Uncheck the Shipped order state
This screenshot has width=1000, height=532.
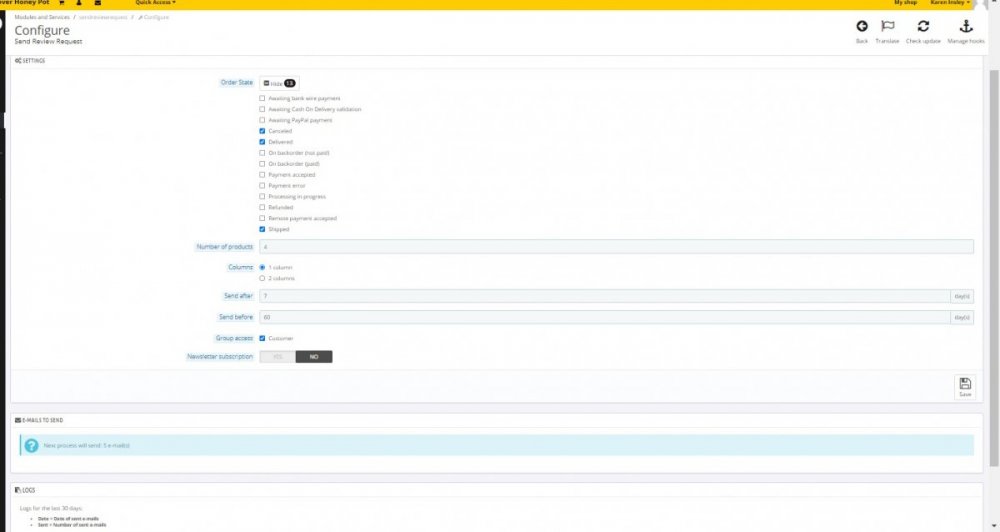tap(262, 229)
